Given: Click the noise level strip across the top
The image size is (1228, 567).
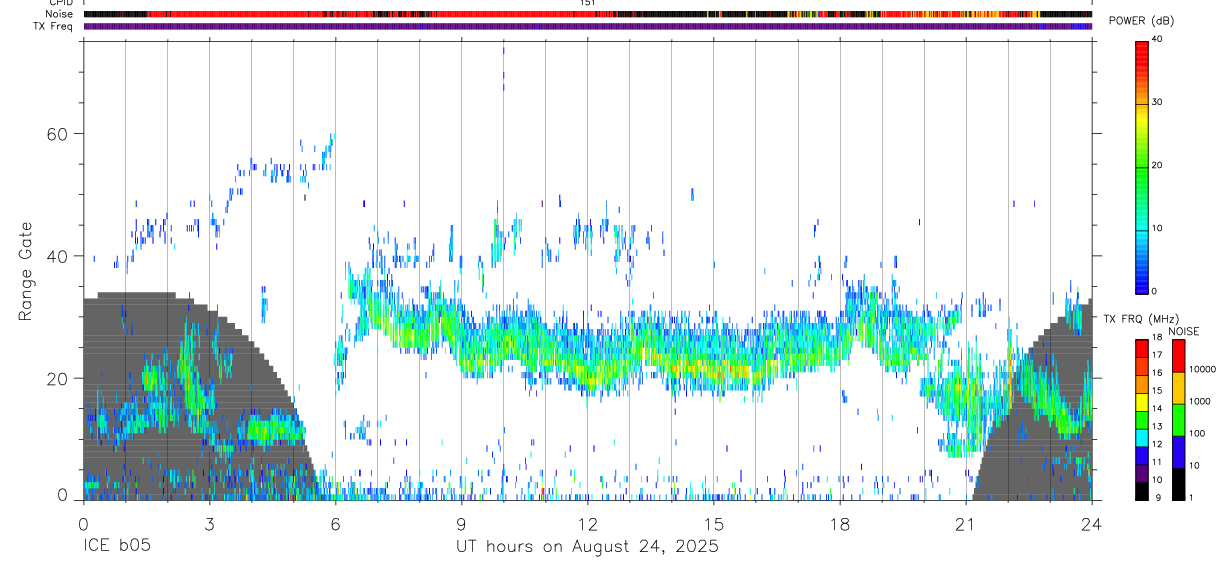Looking at the screenshot, I should point(587,14).
